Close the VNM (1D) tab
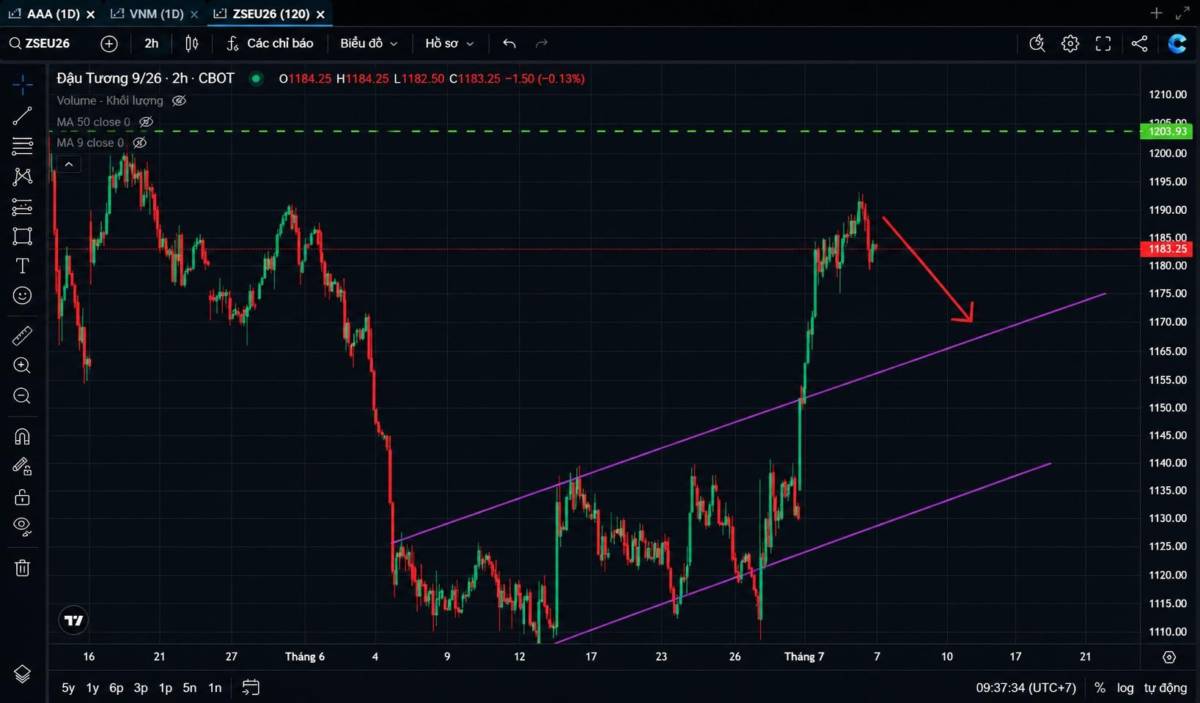The height and width of the screenshot is (703, 1200). [194, 14]
